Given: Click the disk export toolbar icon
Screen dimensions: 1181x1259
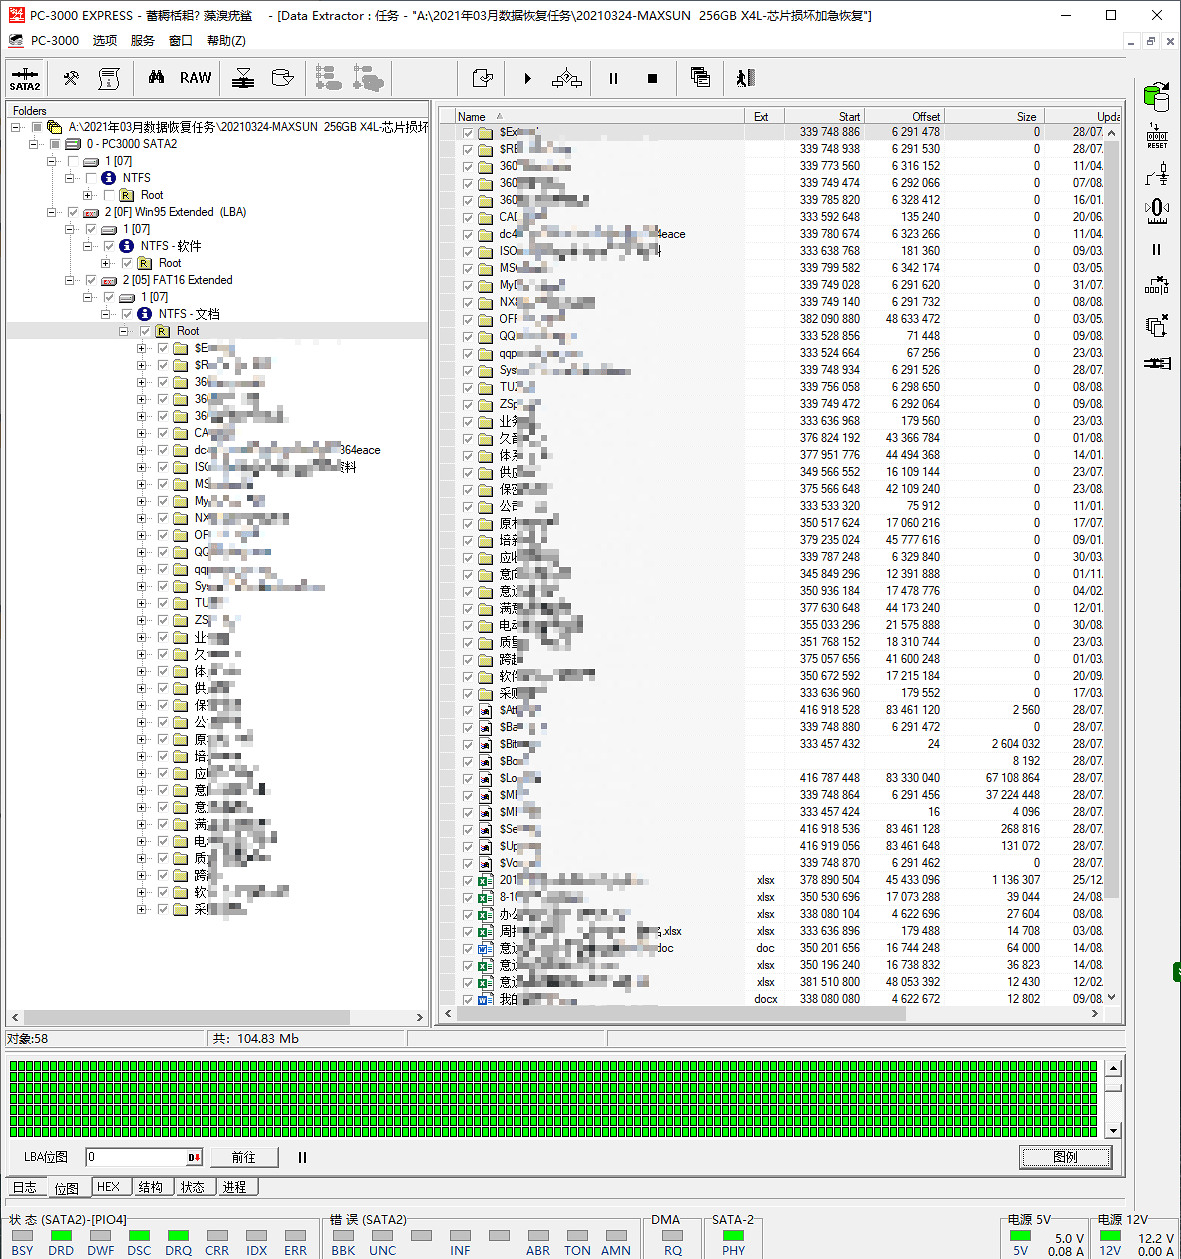Looking at the screenshot, I should click(243, 78).
